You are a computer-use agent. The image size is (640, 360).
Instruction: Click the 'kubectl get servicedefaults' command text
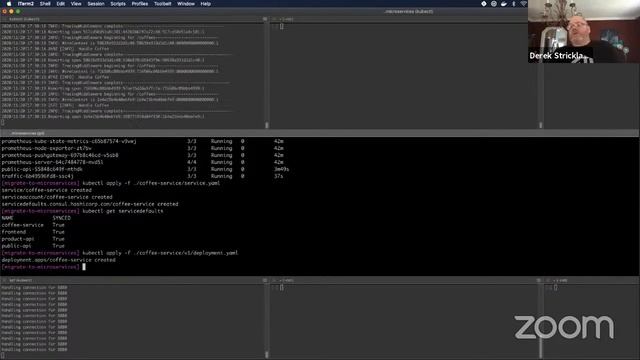click(123, 211)
